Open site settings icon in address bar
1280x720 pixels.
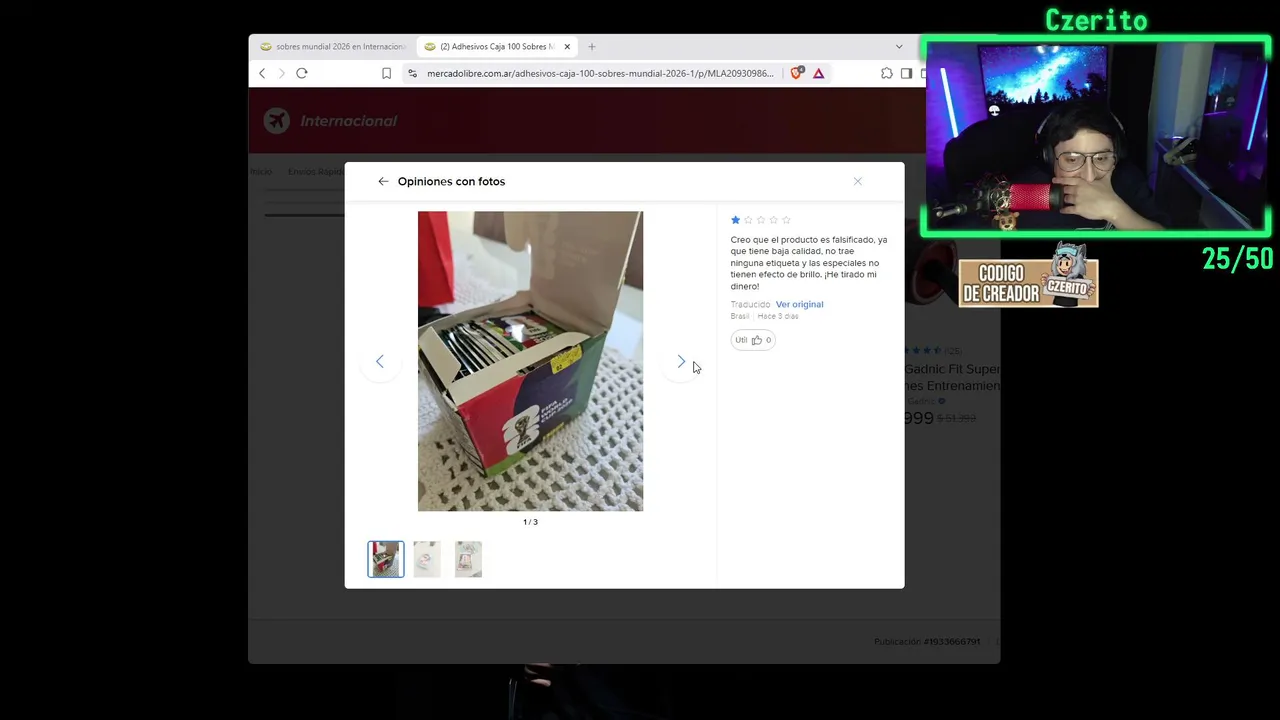[x=411, y=73]
